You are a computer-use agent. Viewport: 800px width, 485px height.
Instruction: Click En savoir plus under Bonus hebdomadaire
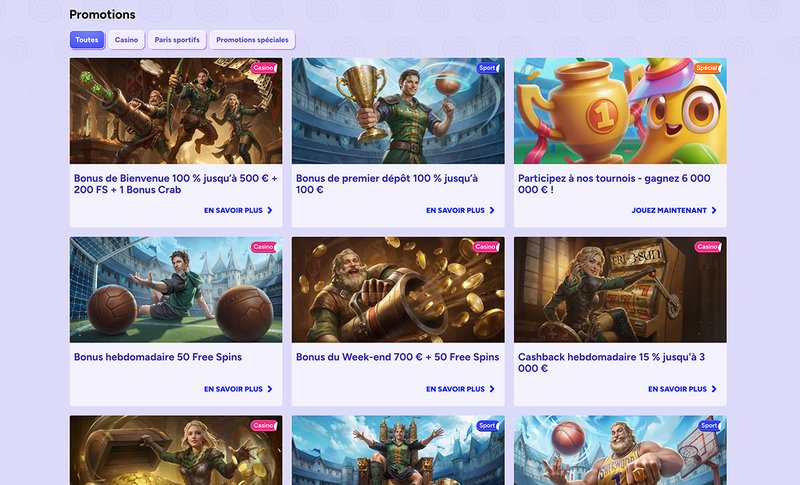[238, 389]
